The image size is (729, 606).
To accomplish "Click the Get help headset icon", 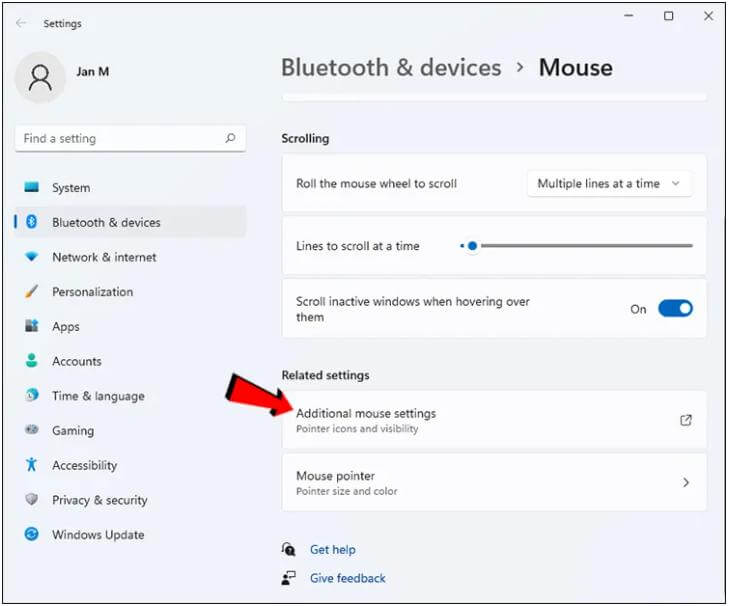I will click(x=288, y=549).
